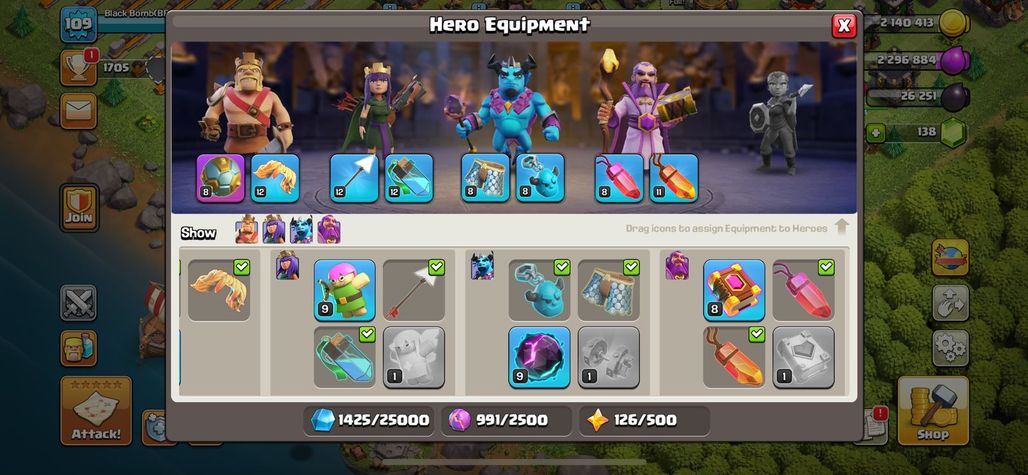This screenshot has width=1028, height=475.
Task: Tap the Starry Ore 126/500 counter
Action: point(644,420)
